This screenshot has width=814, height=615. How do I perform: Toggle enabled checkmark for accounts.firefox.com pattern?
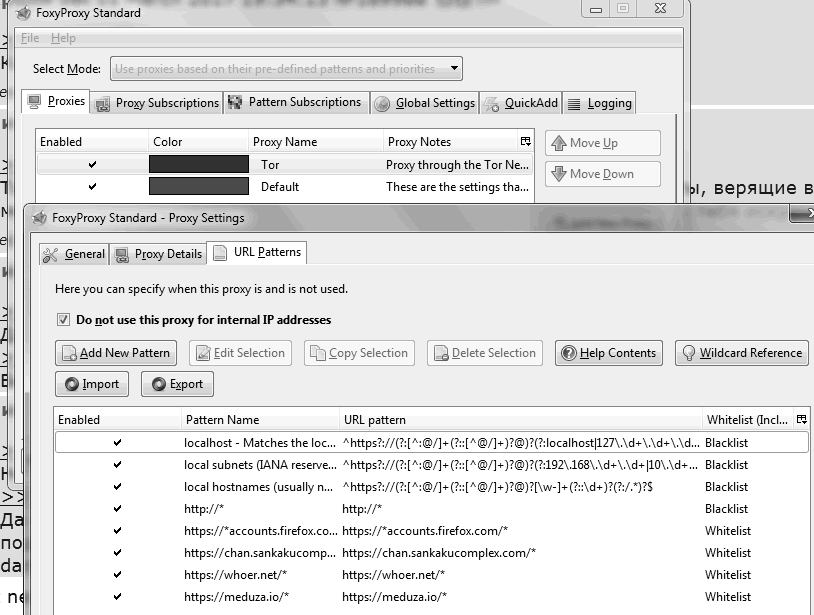[x=117, y=530]
